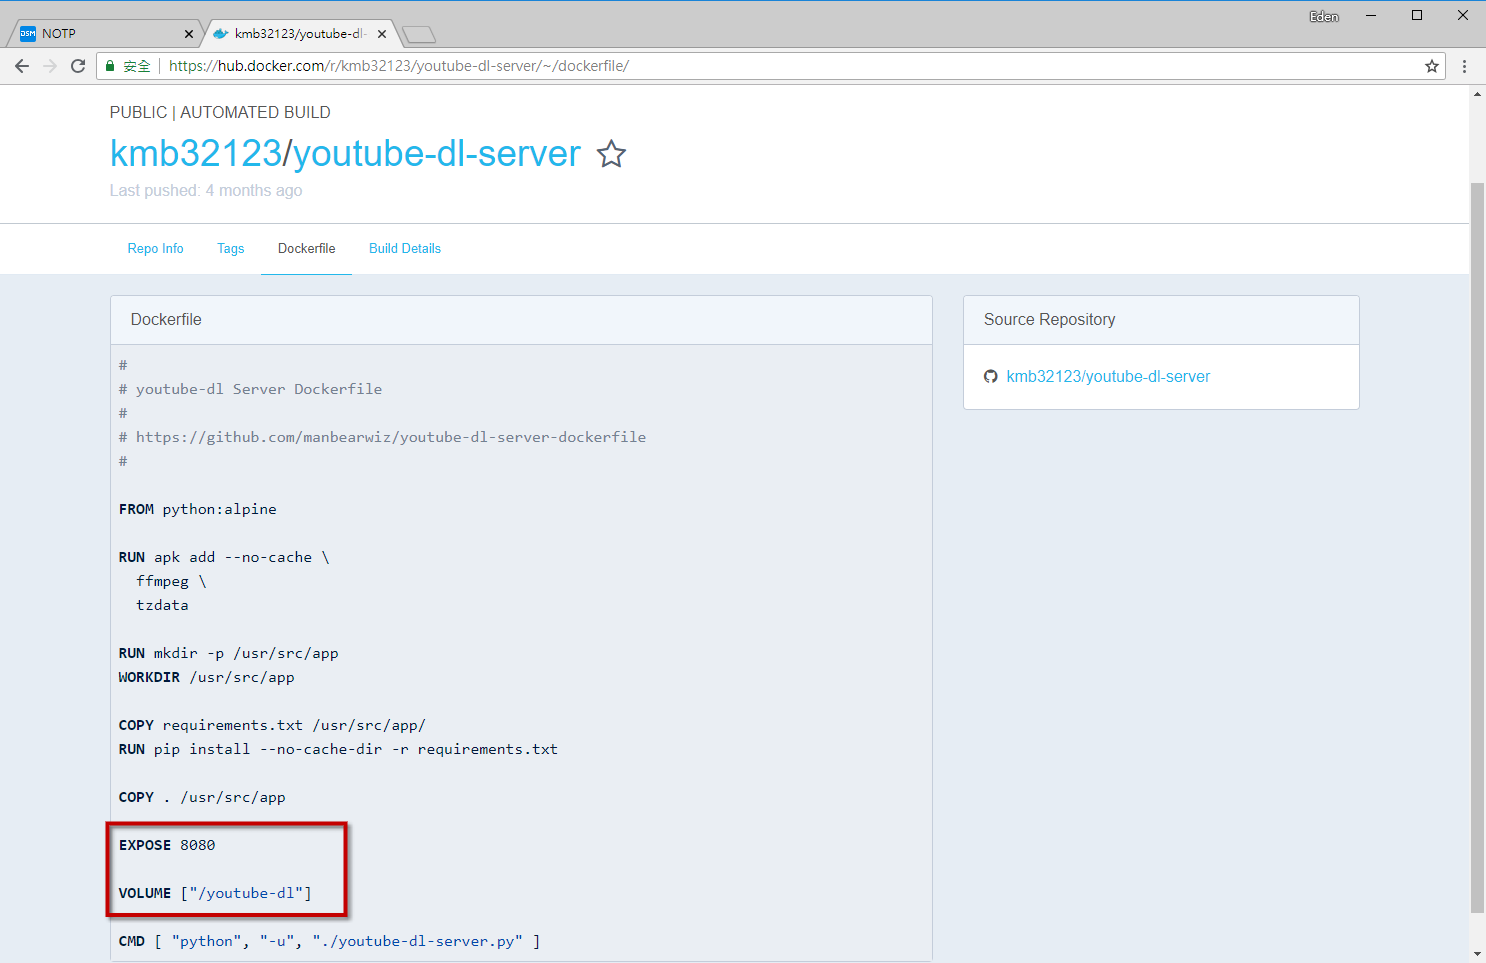Click the green secure padlock icon
This screenshot has height=963, width=1486.
coord(111,66)
